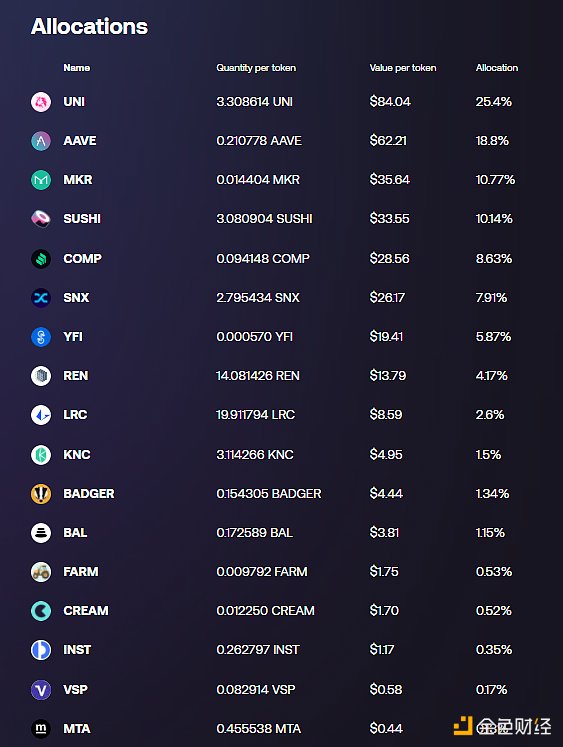
Task: Click the AAVE token icon
Action: tap(41, 141)
